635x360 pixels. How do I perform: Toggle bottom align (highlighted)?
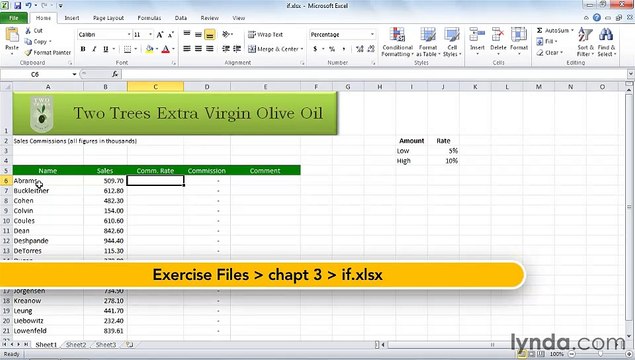pyautogui.click(x=209, y=34)
